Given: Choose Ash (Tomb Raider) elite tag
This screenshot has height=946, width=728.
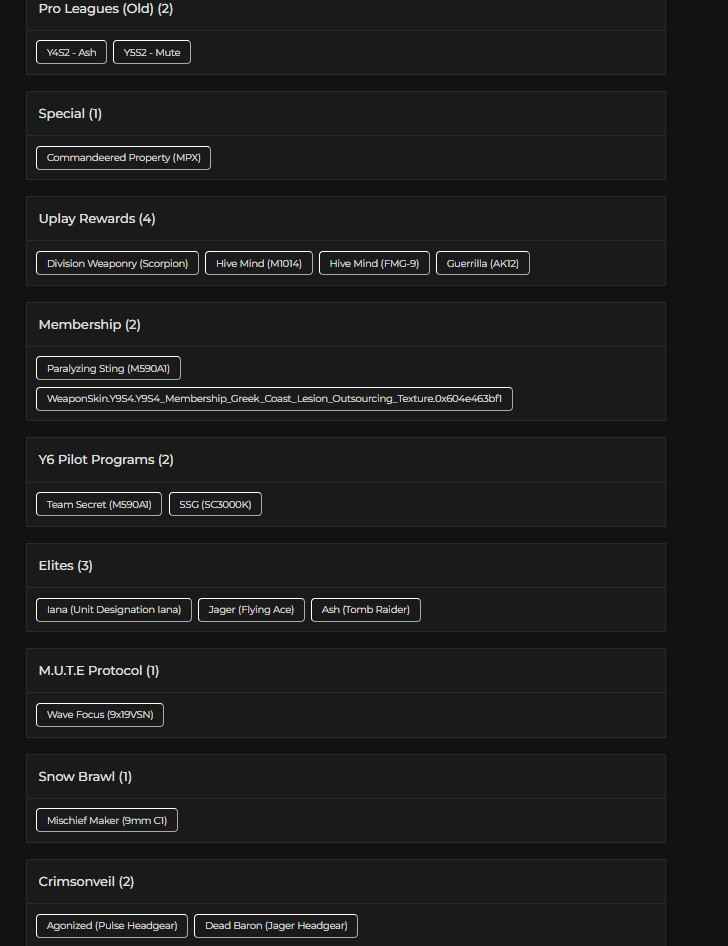Looking at the screenshot, I should (366, 609).
